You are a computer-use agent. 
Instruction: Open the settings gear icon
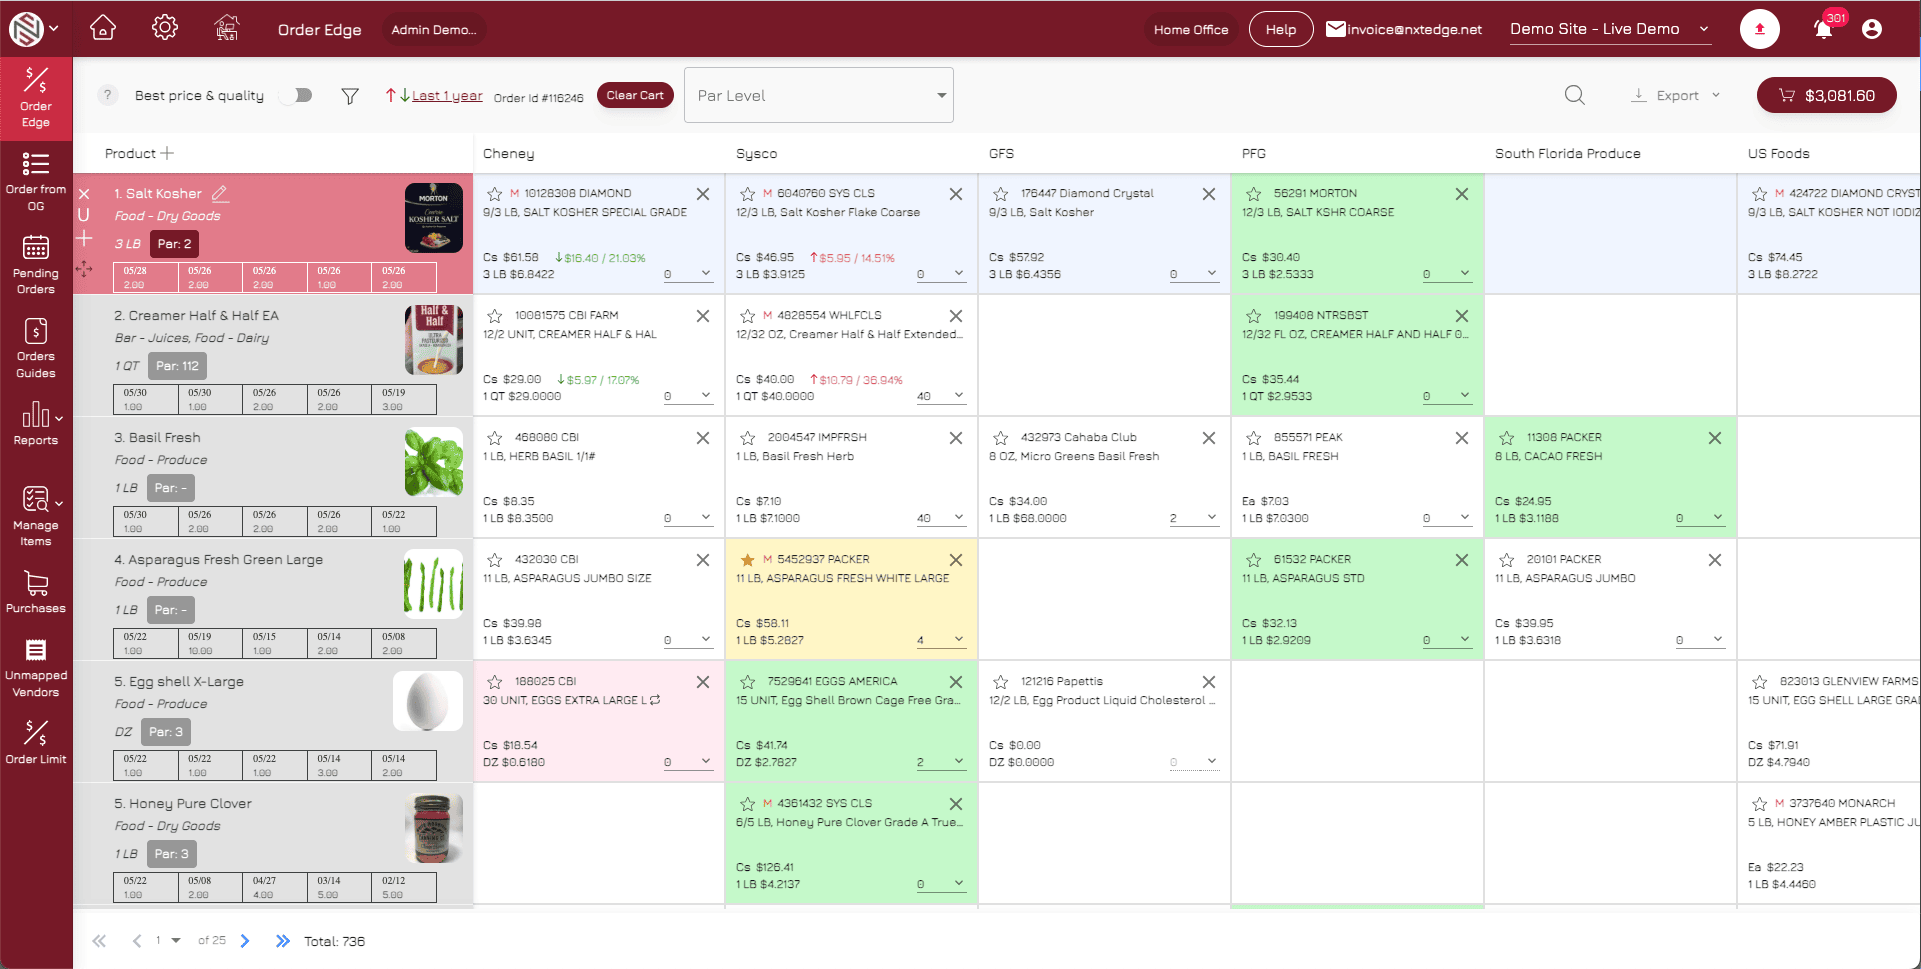(x=165, y=28)
